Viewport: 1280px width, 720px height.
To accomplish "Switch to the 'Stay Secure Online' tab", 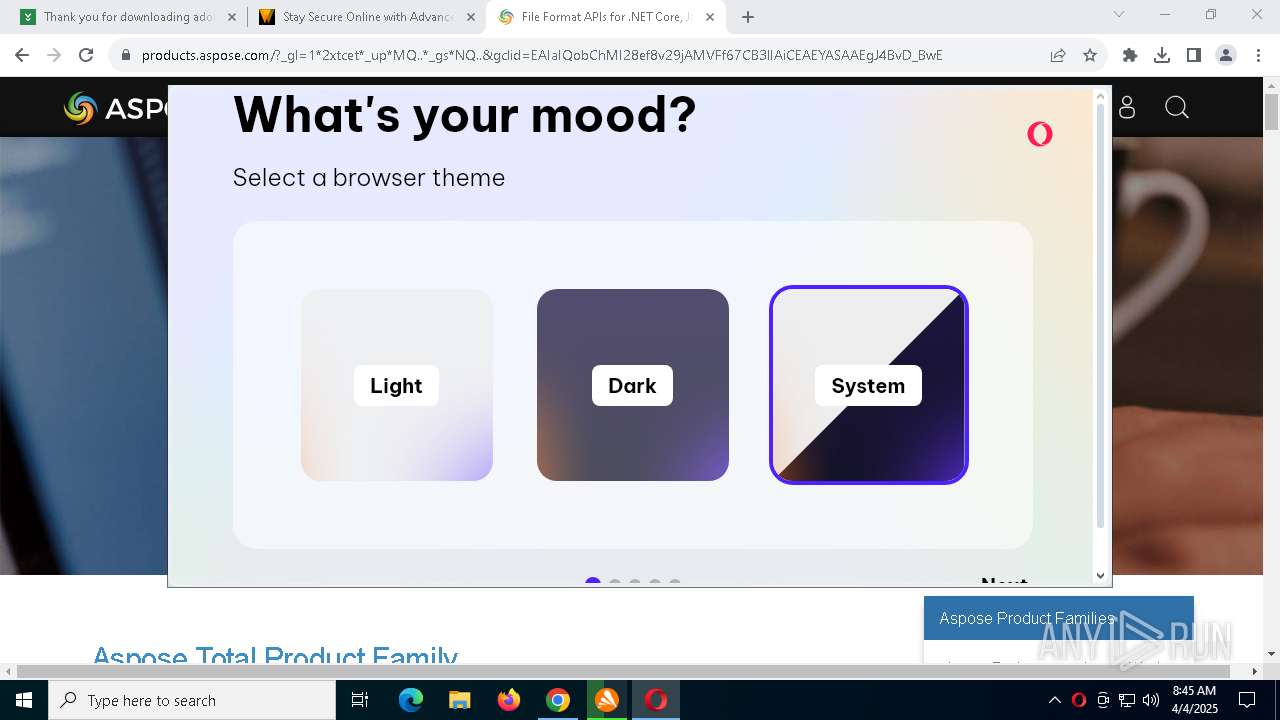I will pyautogui.click(x=366, y=17).
